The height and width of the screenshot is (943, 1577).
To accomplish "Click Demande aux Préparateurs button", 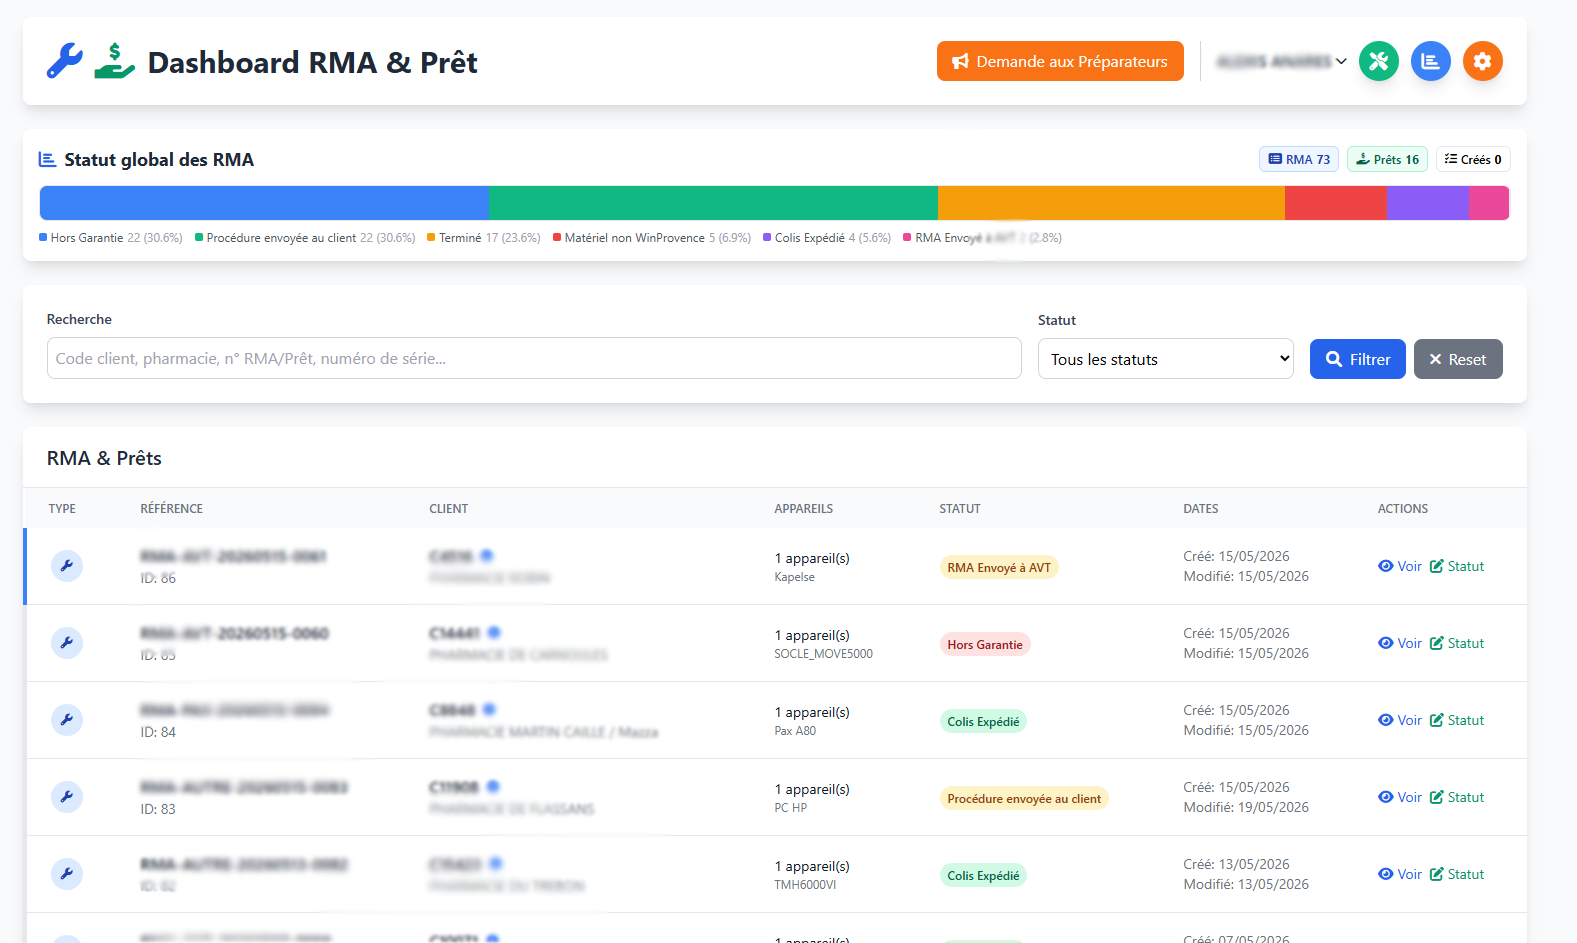I will [1060, 61].
